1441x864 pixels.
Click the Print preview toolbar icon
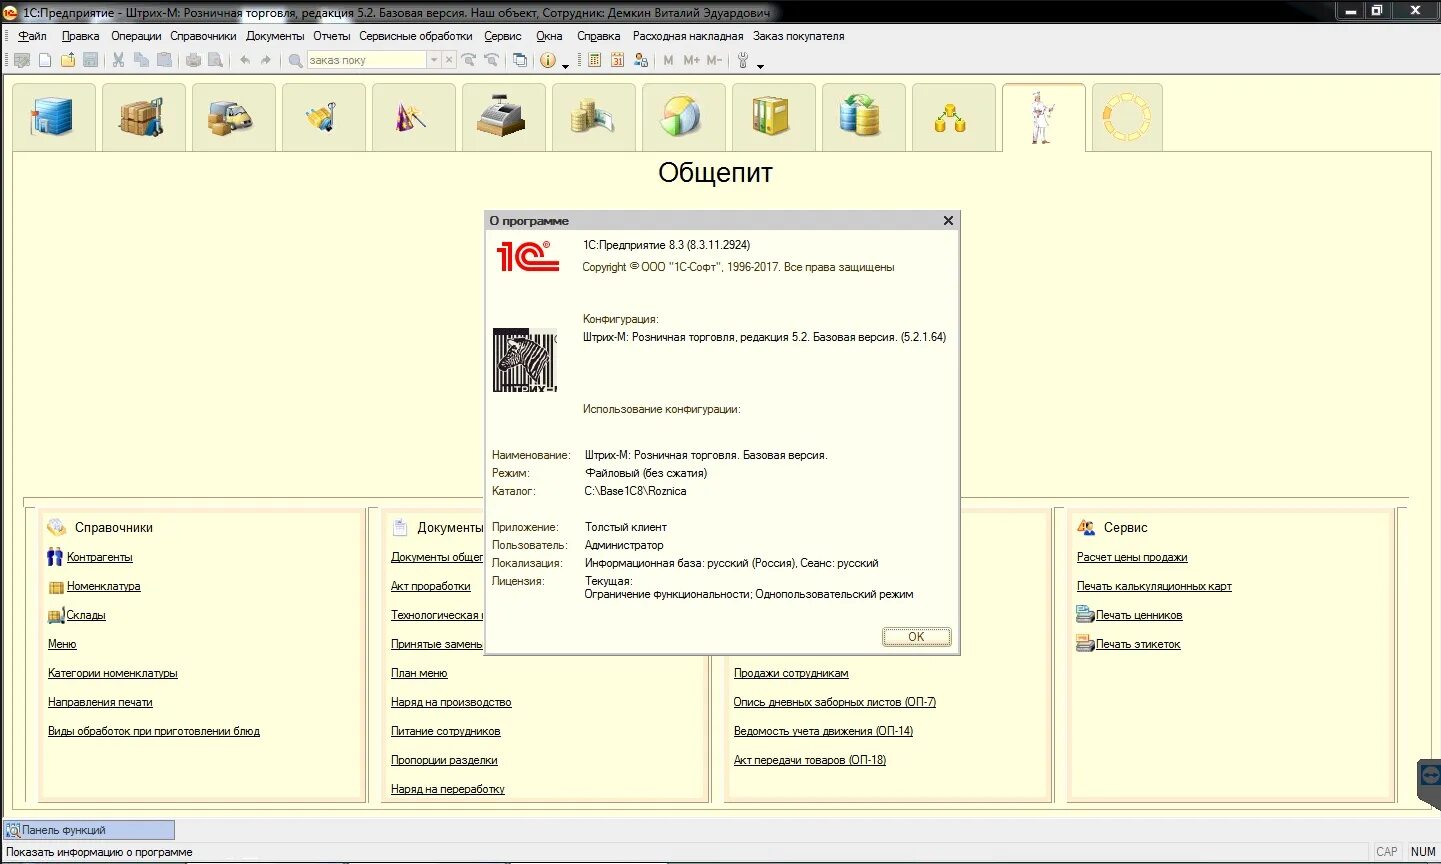click(215, 60)
